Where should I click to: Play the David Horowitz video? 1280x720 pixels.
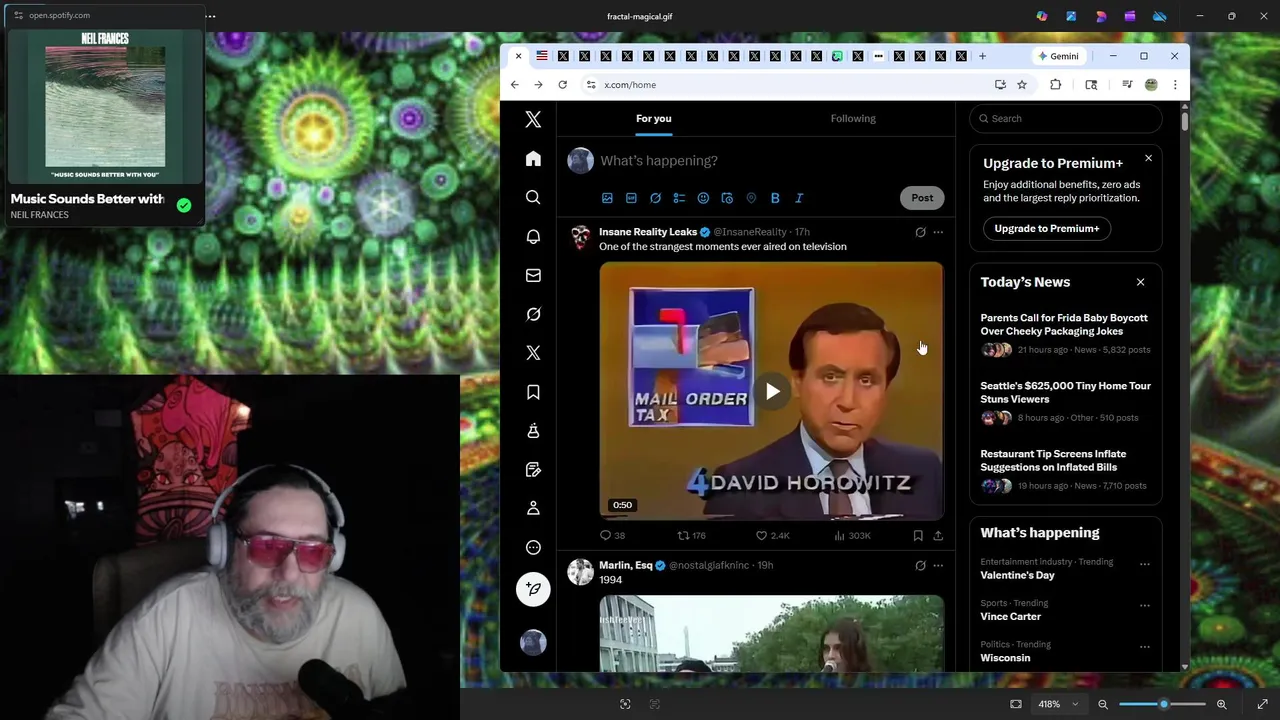(x=772, y=391)
